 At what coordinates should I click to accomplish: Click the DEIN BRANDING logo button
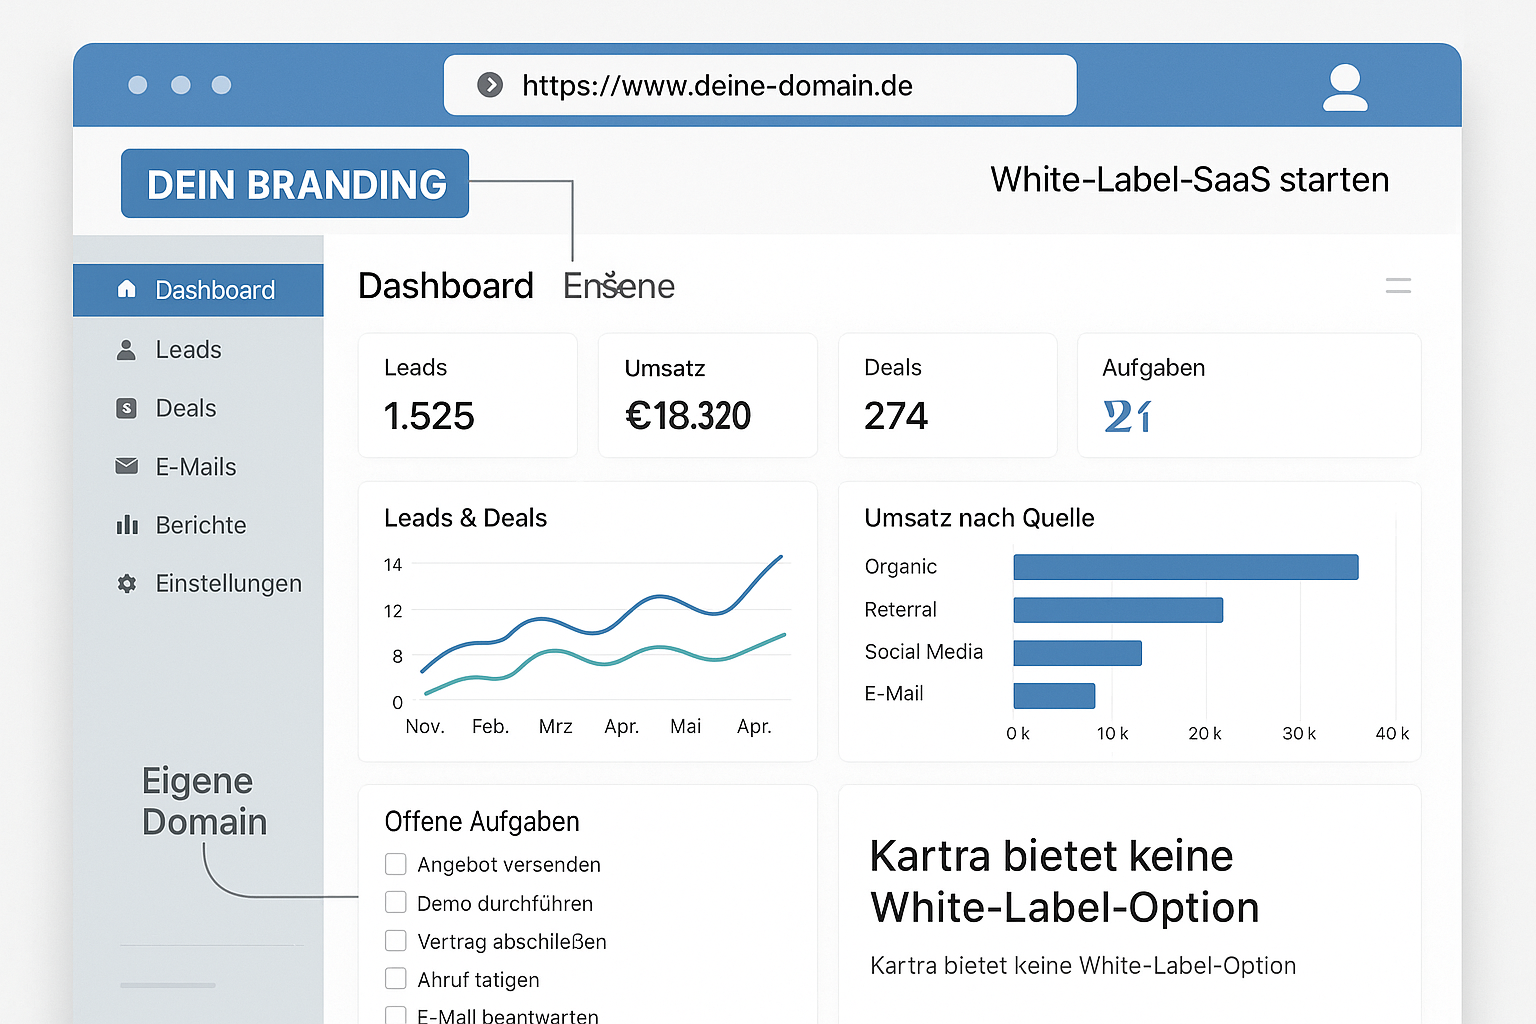click(x=295, y=184)
